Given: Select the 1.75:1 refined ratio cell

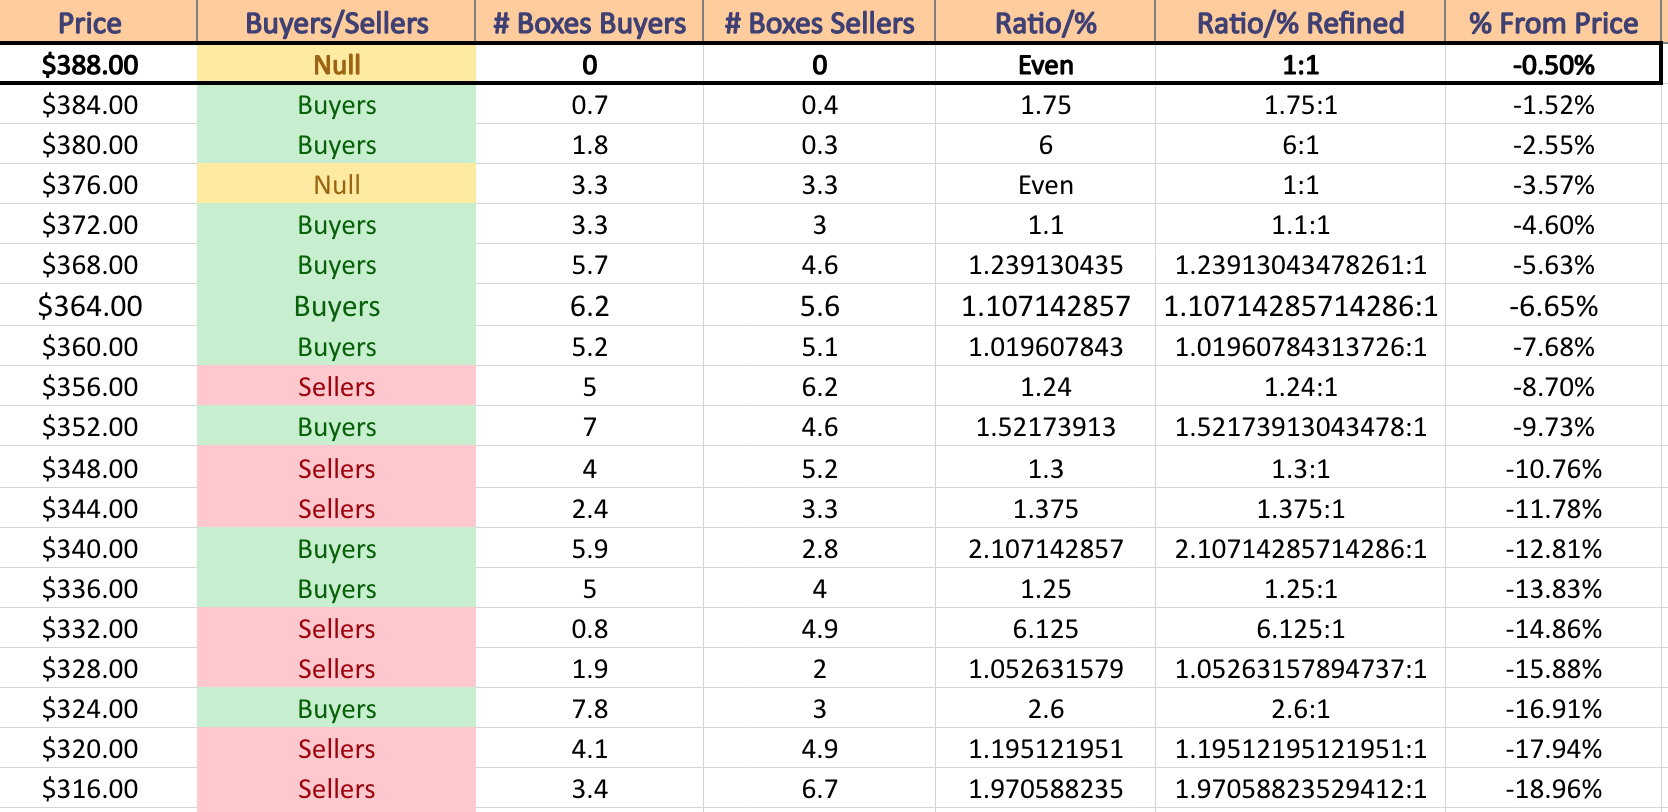Looking at the screenshot, I should [x=1300, y=105].
